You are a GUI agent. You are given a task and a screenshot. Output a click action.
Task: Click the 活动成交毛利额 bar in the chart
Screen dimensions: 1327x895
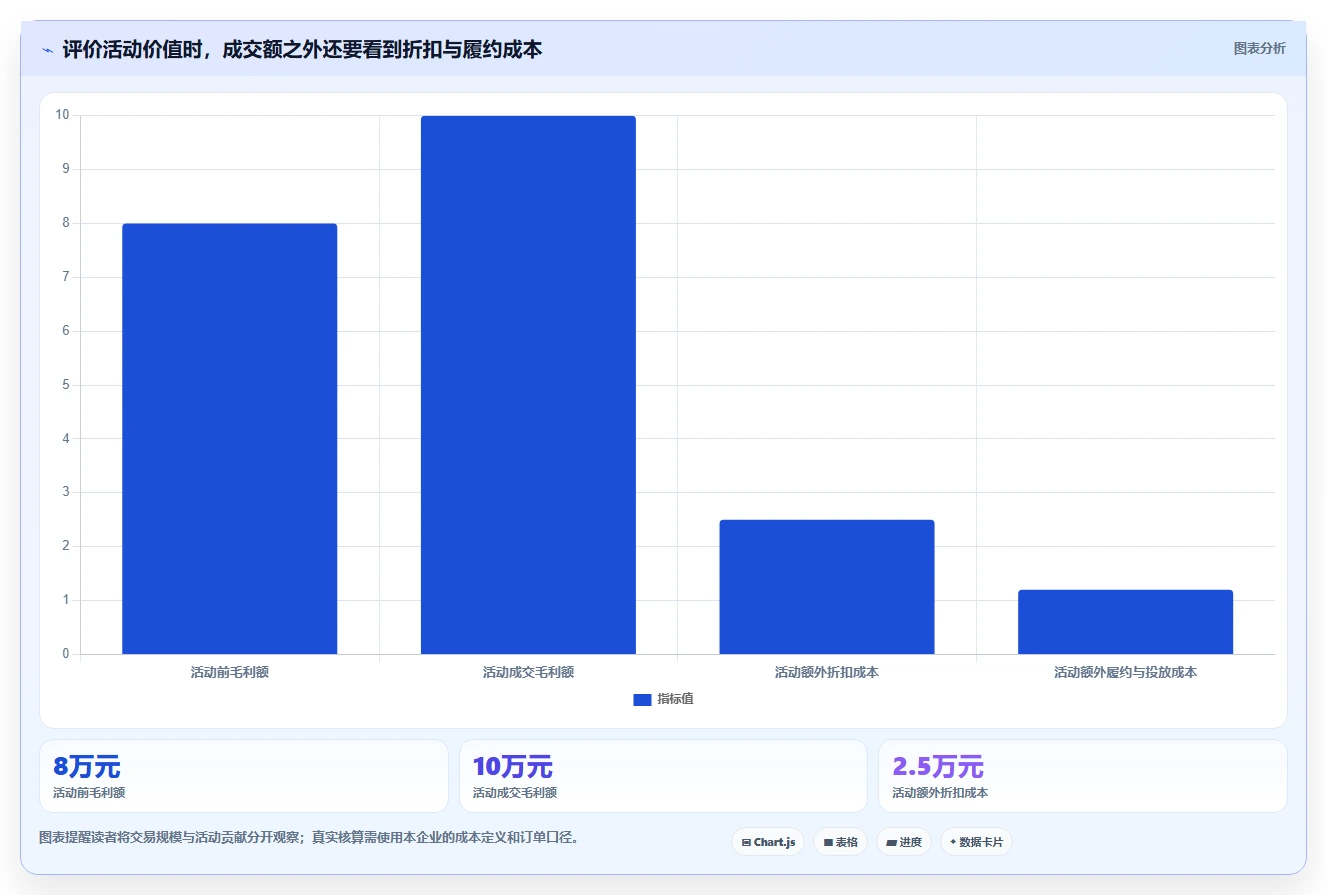528,385
